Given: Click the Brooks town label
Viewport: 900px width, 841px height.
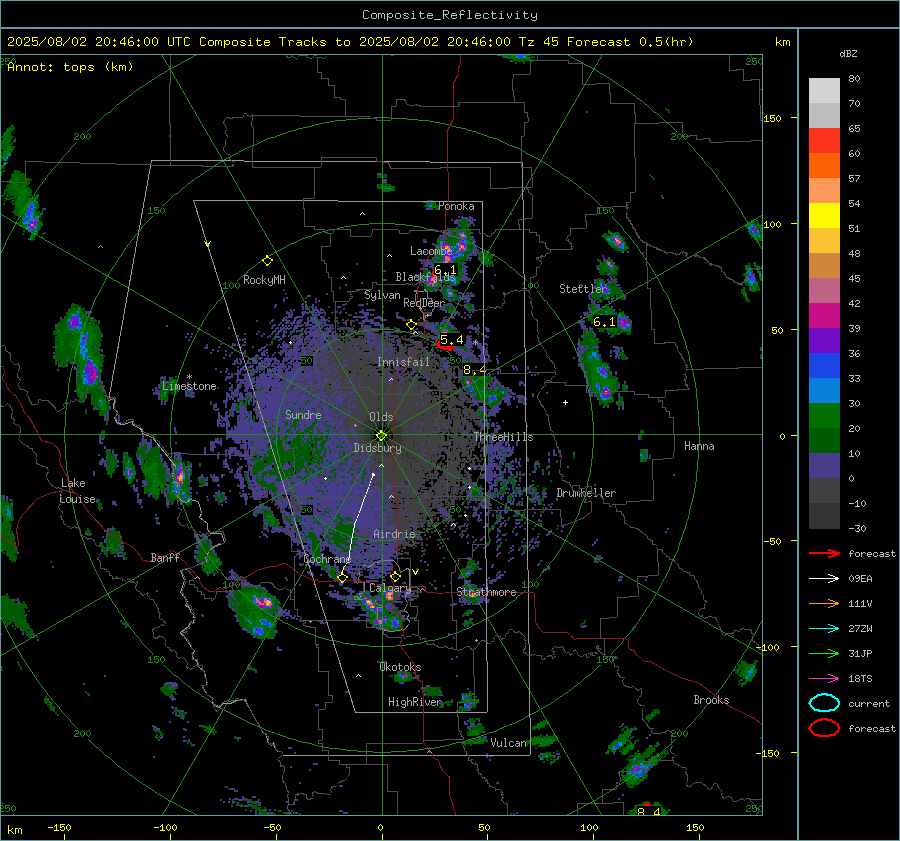Looking at the screenshot, I should click(x=711, y=700).
